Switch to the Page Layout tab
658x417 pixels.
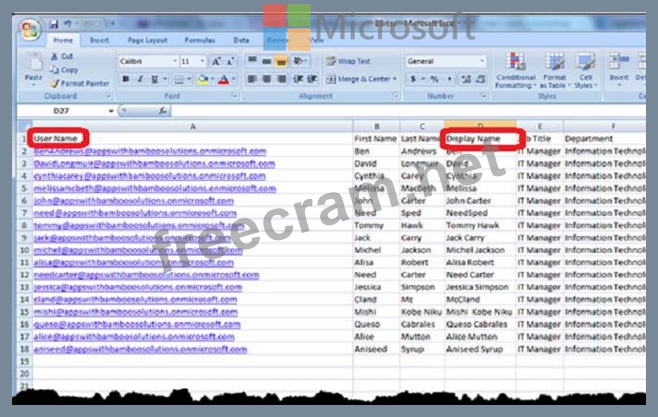click(147, 40)
